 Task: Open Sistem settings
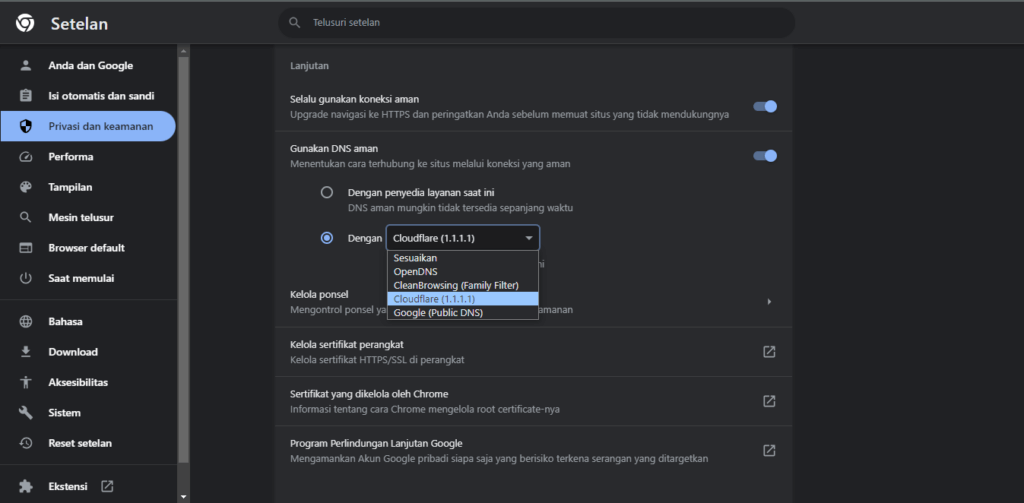pos(88,413)
